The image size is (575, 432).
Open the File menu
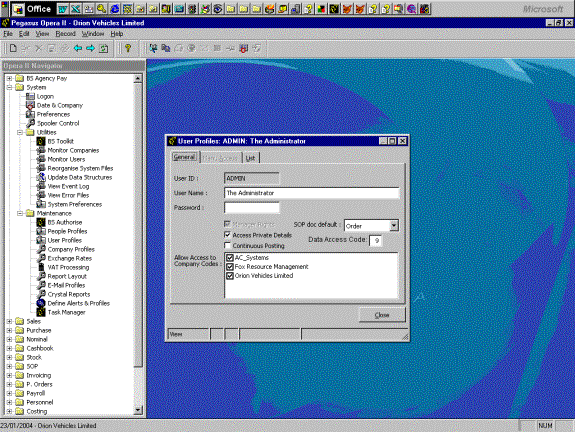(8, 34)
